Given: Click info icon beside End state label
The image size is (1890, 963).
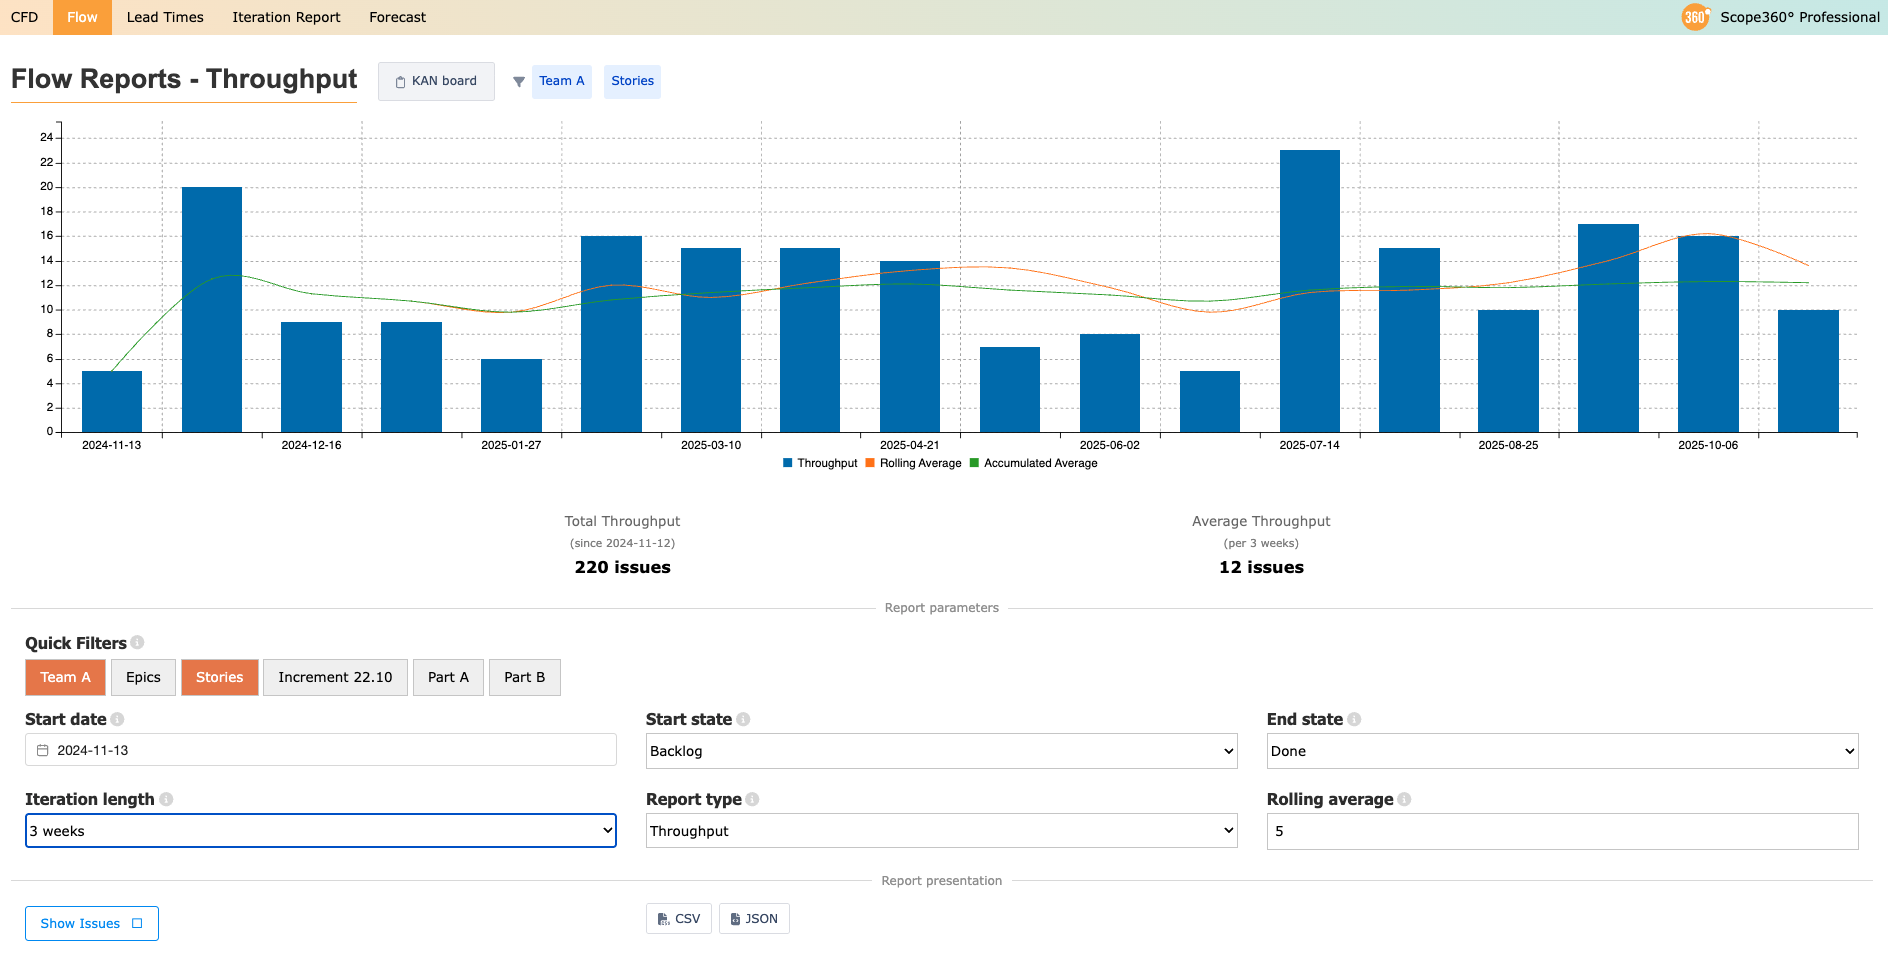Looking at the screenshot, I should [x=1354, y=719].
